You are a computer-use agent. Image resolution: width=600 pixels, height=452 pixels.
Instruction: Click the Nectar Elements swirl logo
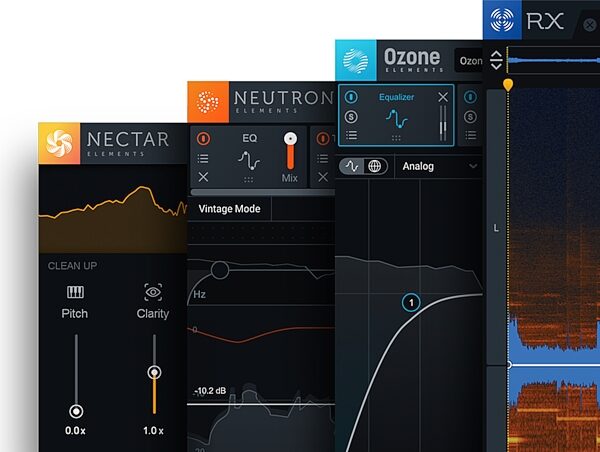click(x=59, y=144)
